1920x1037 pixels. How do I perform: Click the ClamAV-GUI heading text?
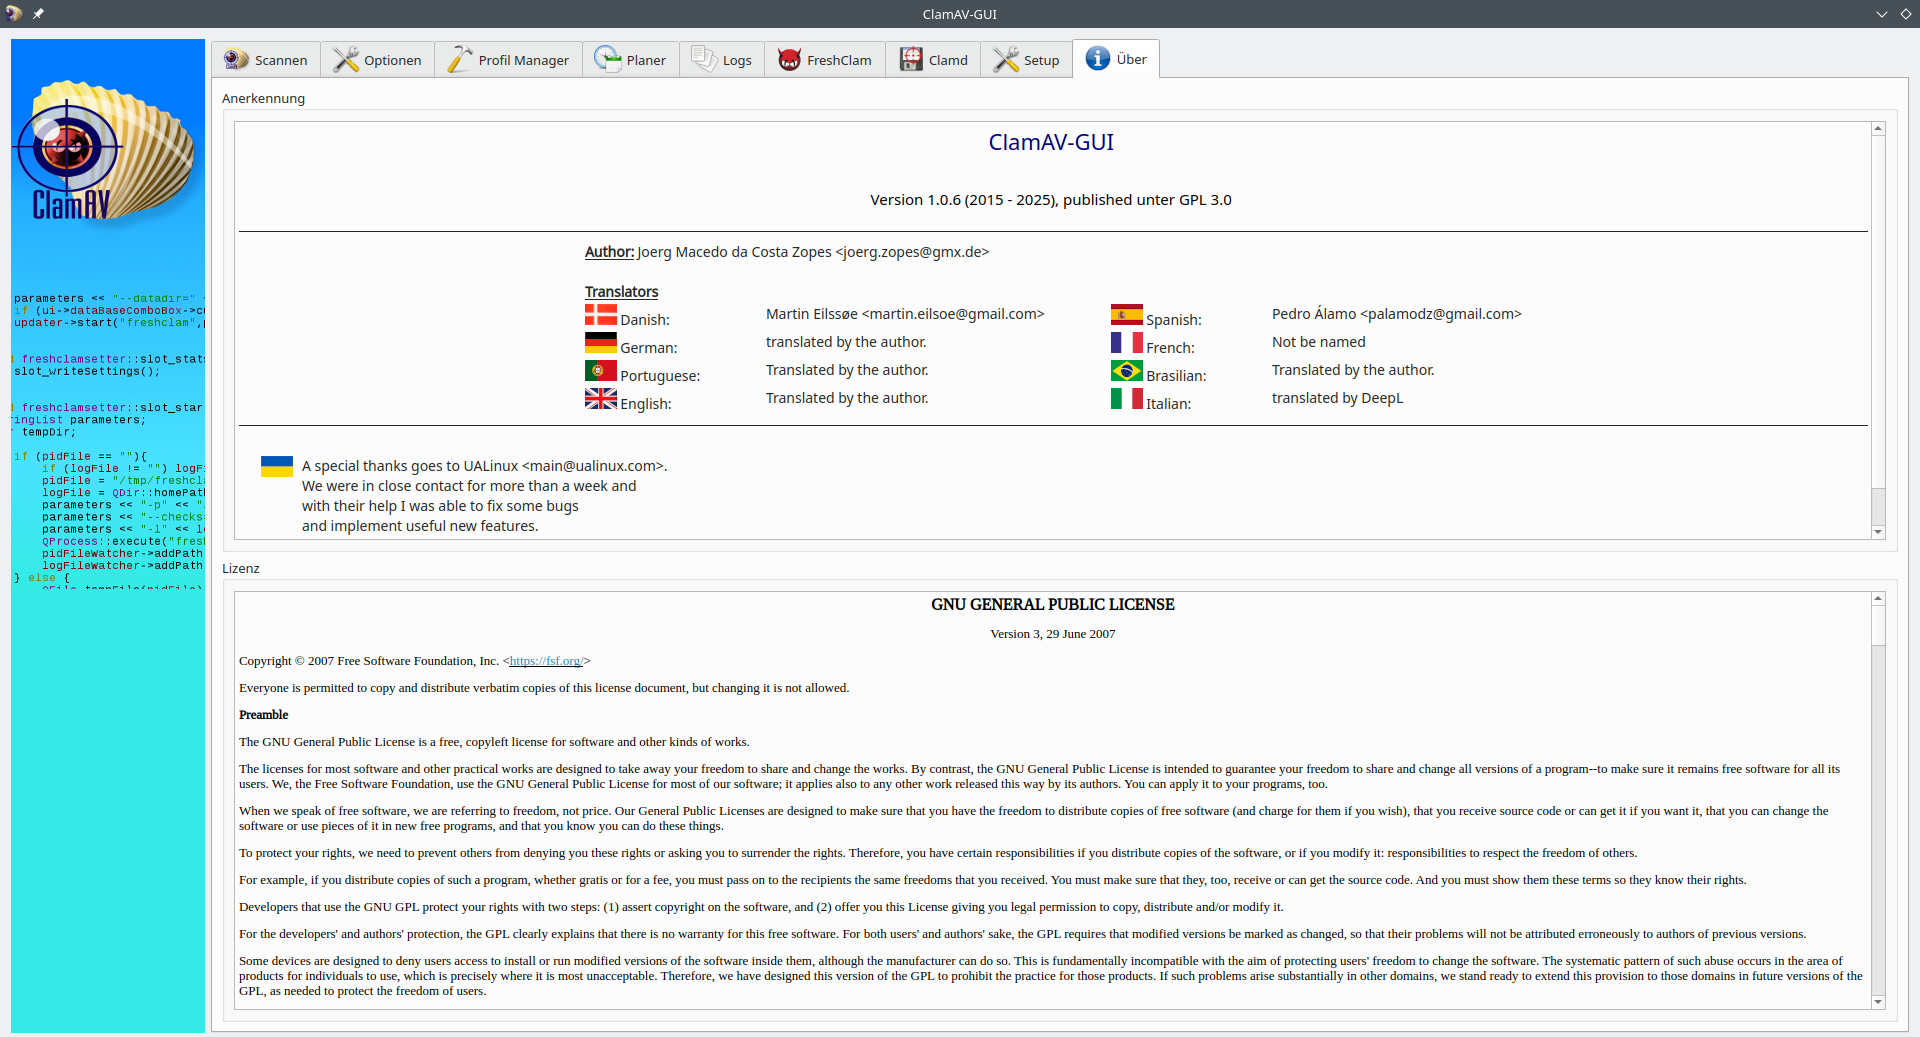[1051, 143]
